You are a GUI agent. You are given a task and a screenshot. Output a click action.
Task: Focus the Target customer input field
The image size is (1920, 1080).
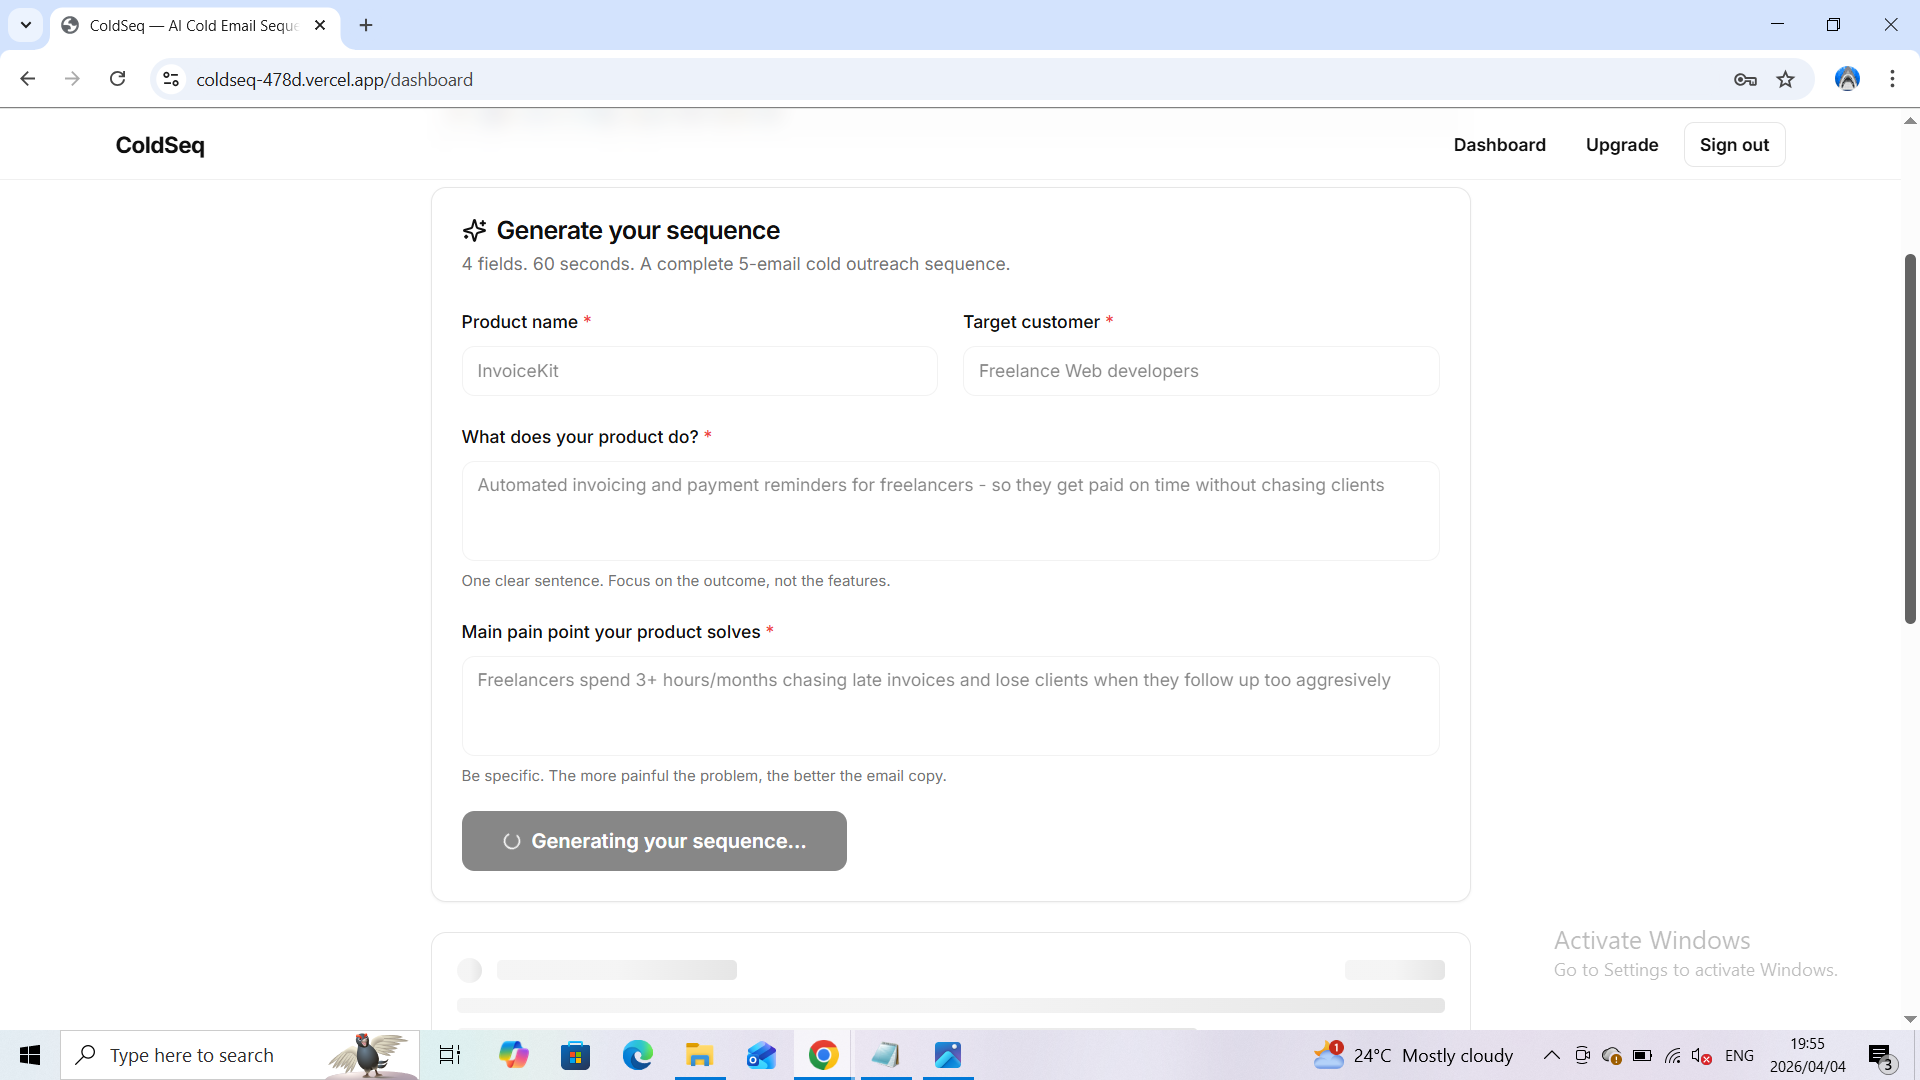pos(1200,371)
